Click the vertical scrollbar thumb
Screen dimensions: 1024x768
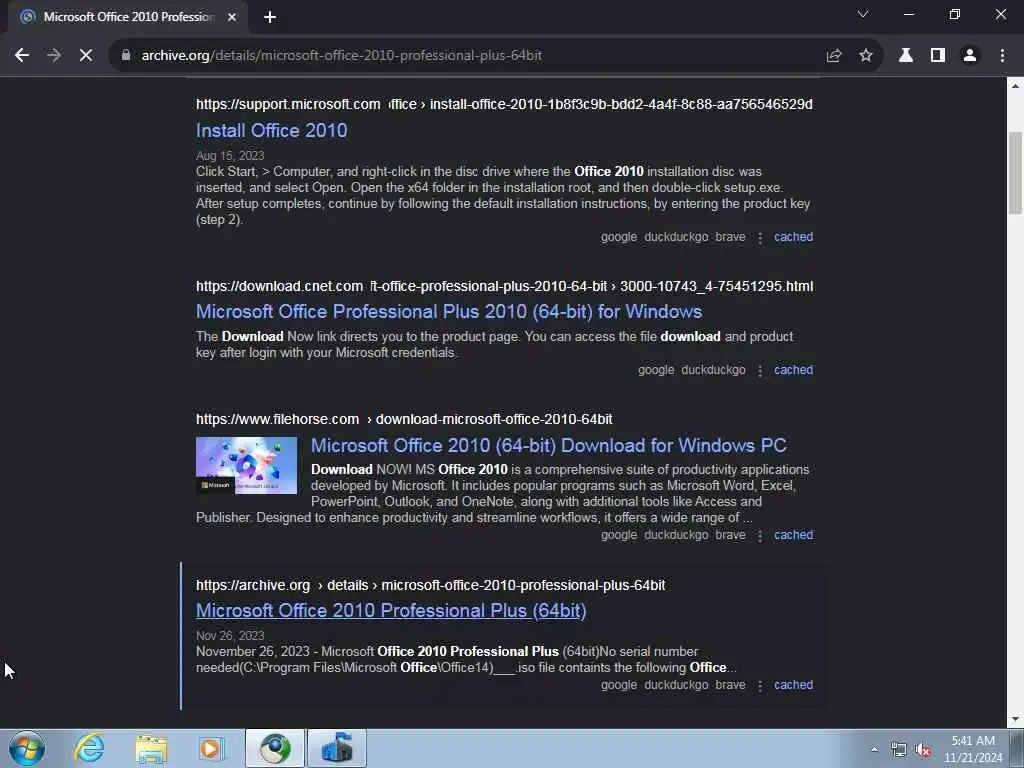click(x=1015, y=172)
